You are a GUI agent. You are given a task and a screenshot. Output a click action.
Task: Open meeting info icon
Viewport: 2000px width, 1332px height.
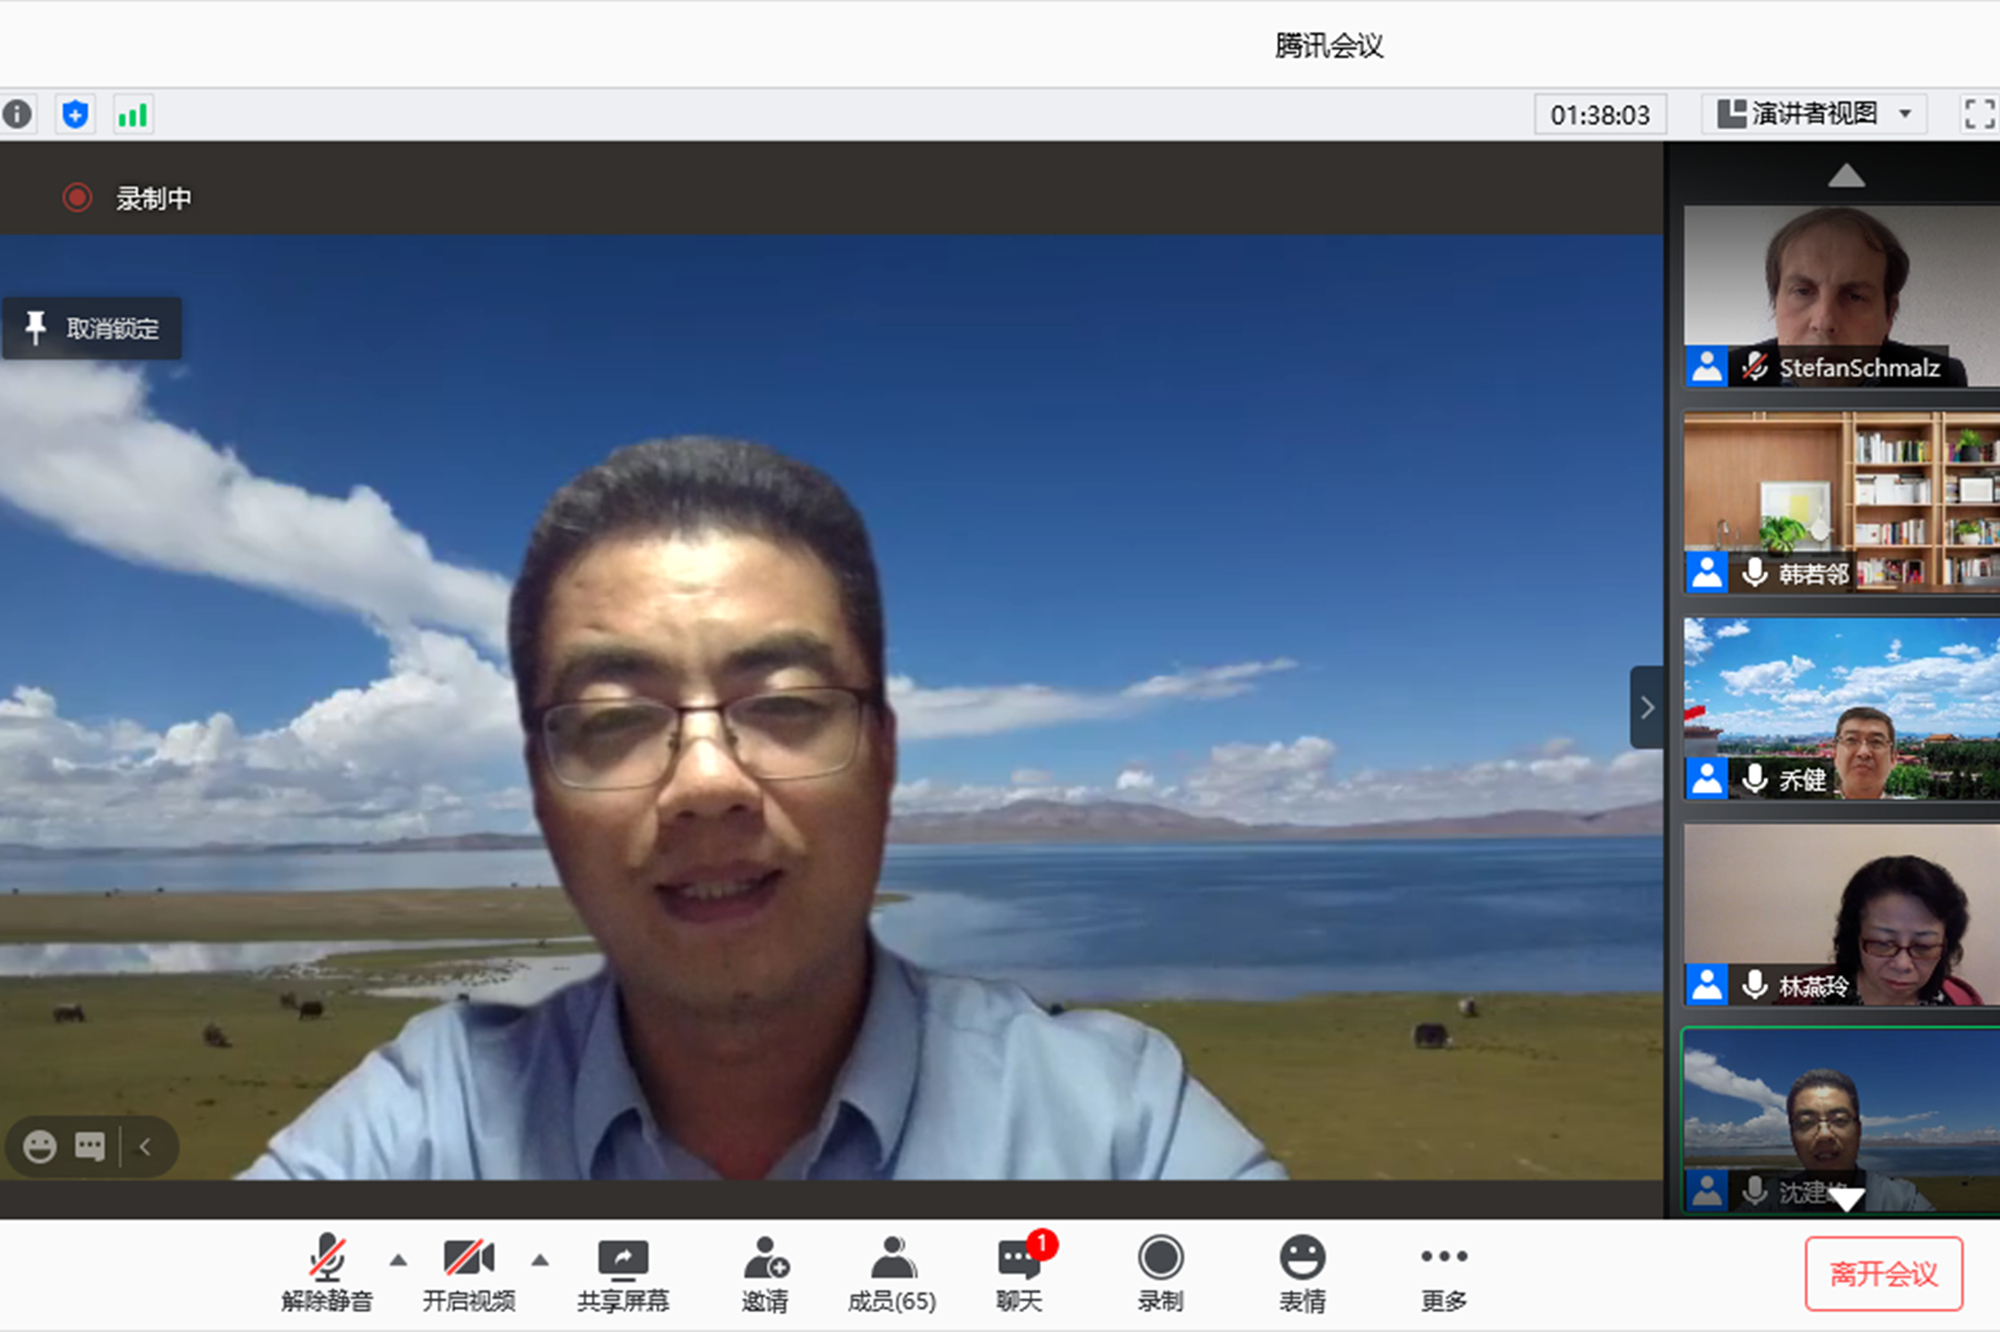[x=17, y=114]
